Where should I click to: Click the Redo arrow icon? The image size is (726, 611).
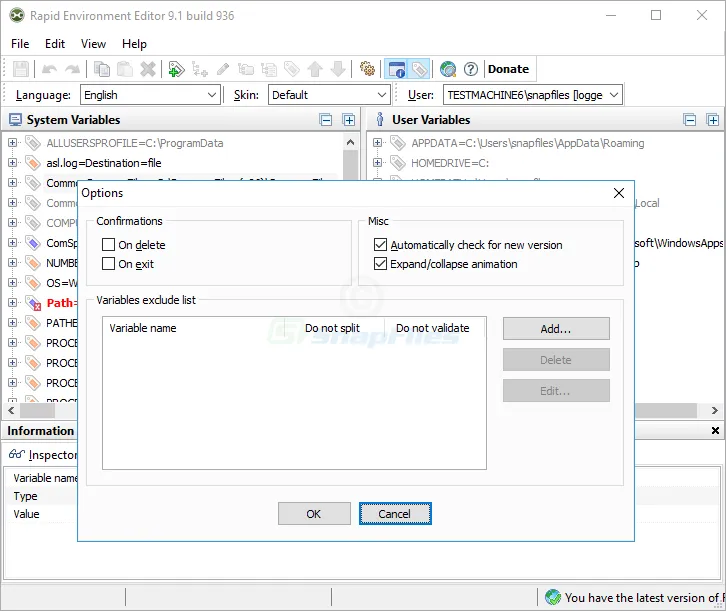click(x=72, y=69)
